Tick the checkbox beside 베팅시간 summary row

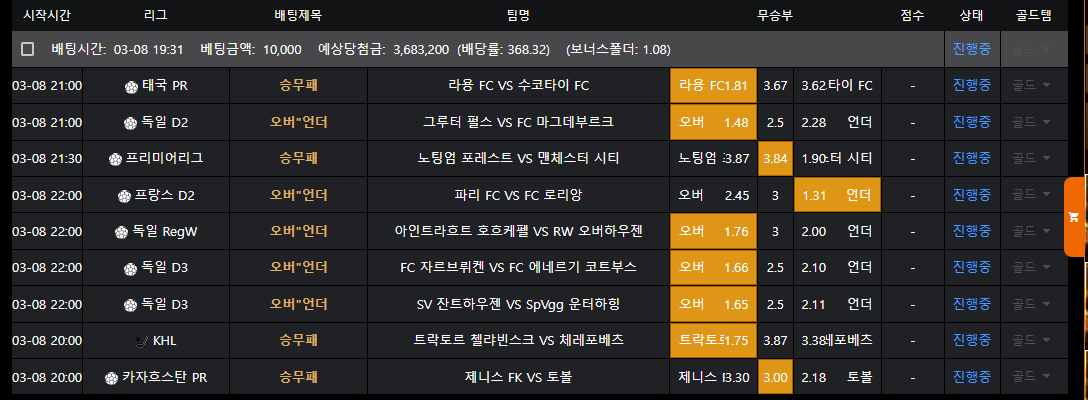pyautogui.click(x=28, y=49)
